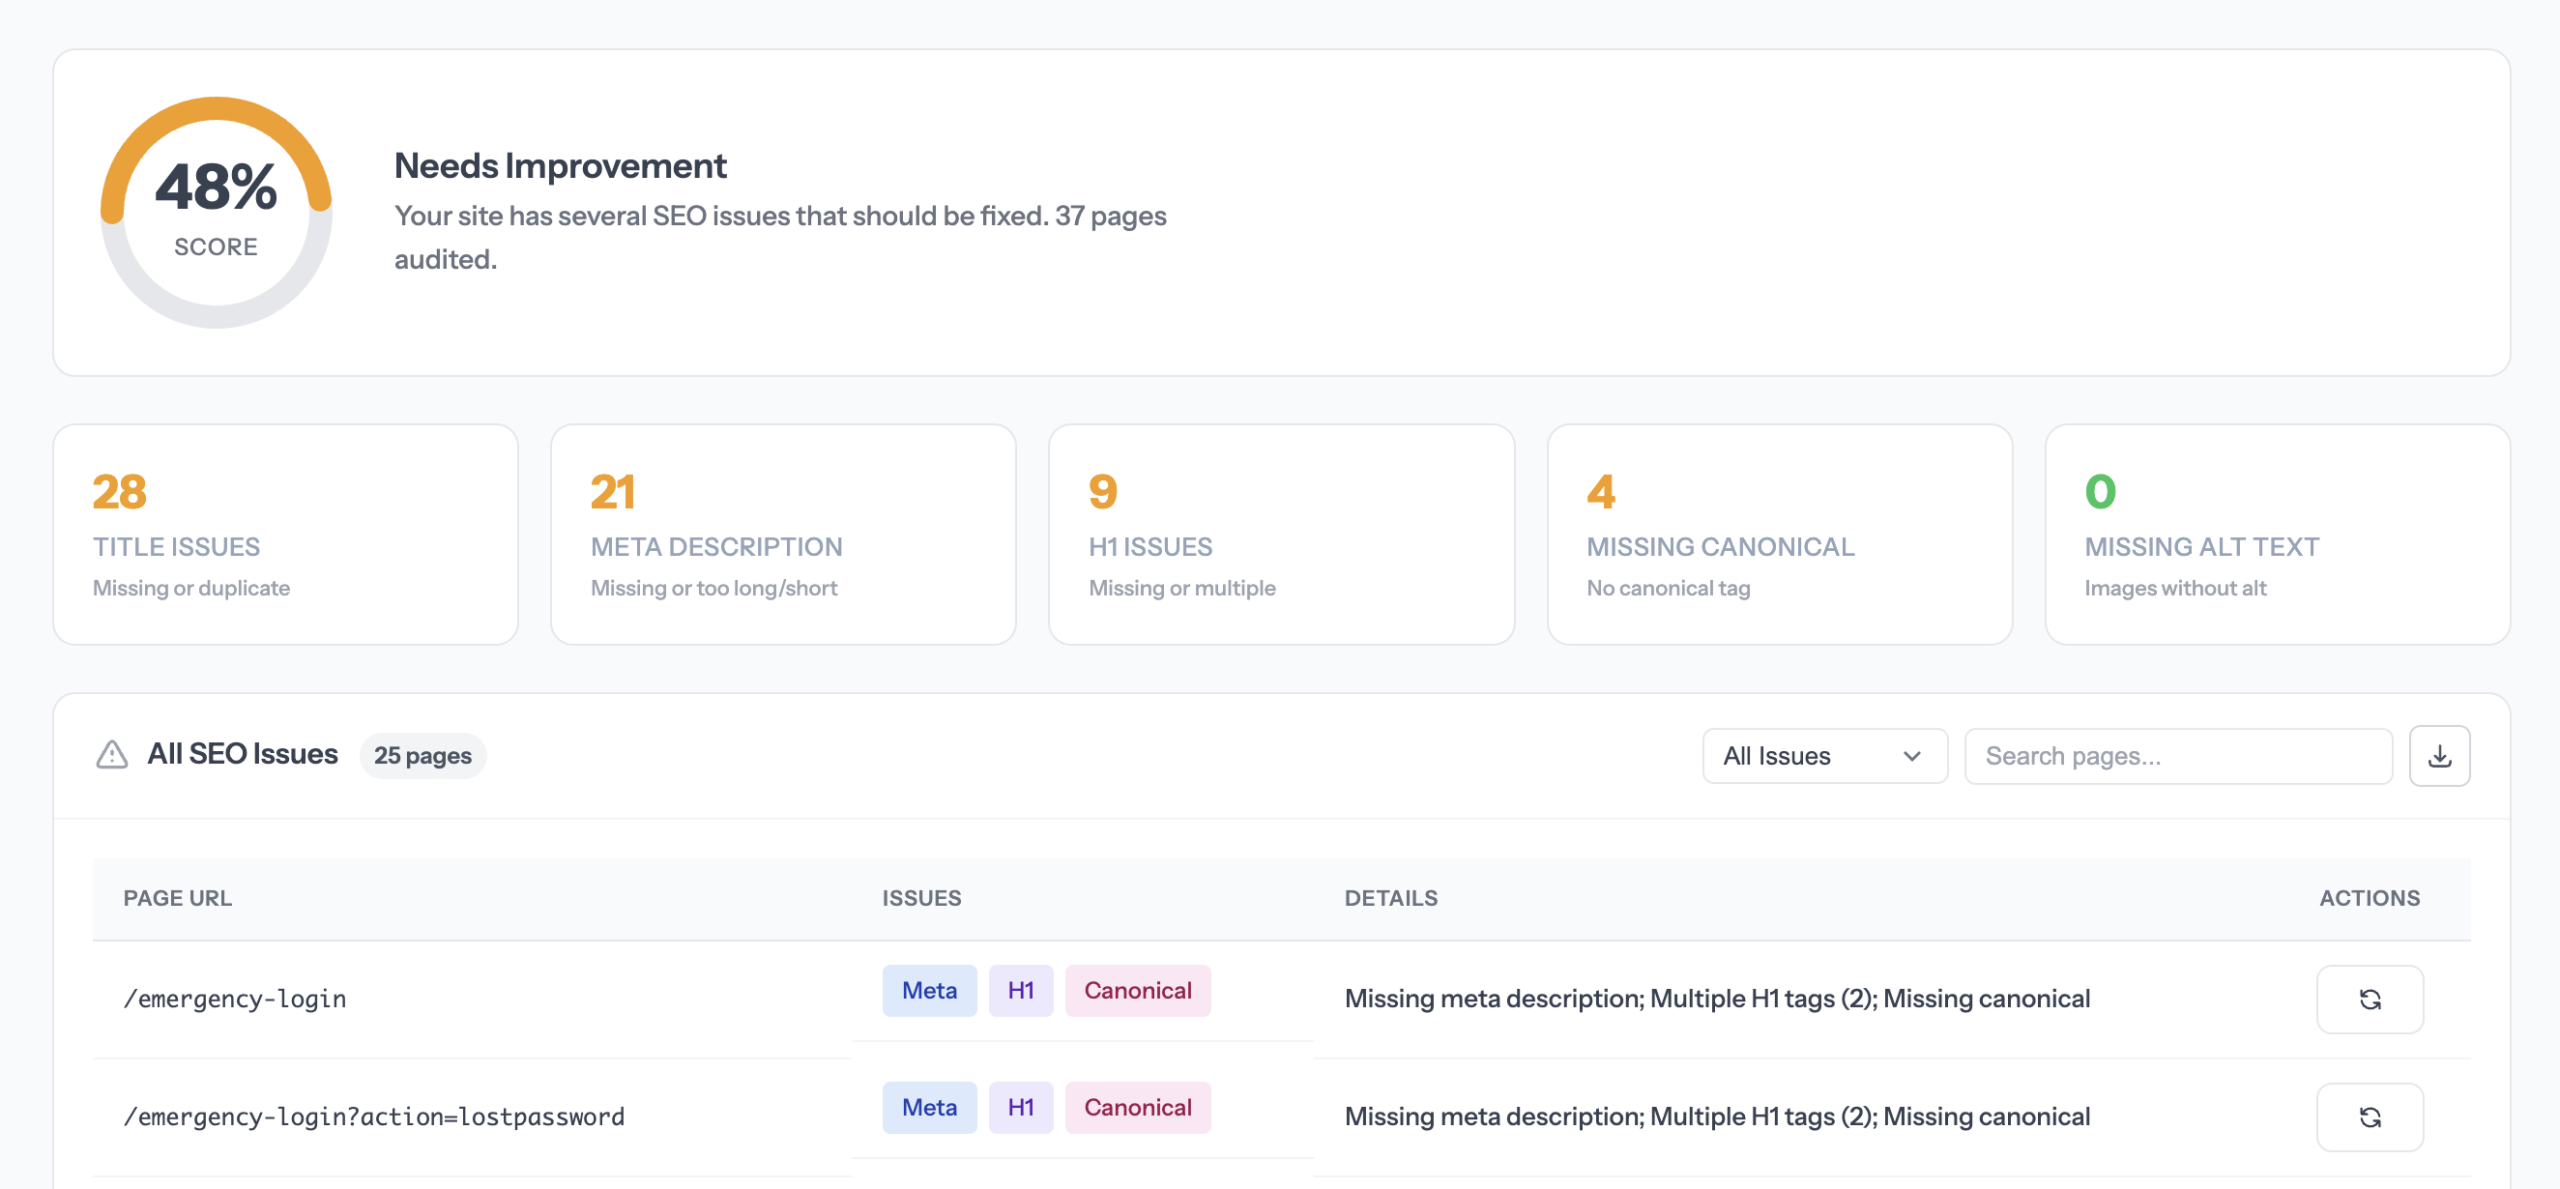2560x1189 pixels.
Task: Open the /emergency-login page URL
Action: [x=235, y=998]
